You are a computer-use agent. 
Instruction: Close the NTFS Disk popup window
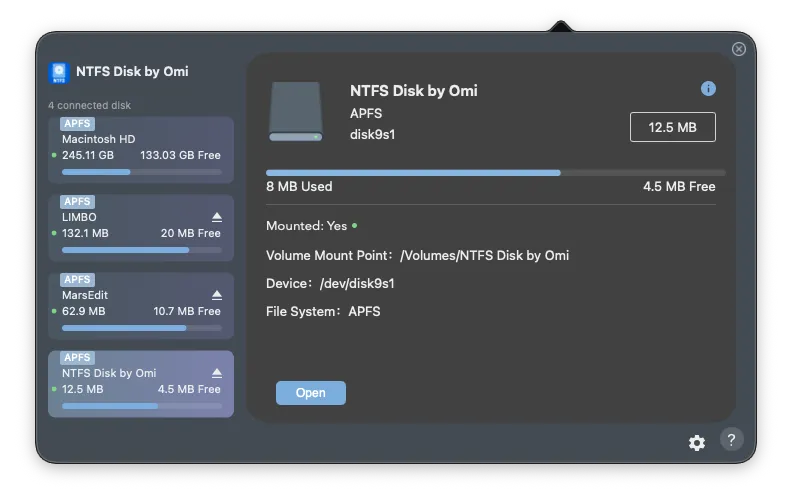coord(739,49)
